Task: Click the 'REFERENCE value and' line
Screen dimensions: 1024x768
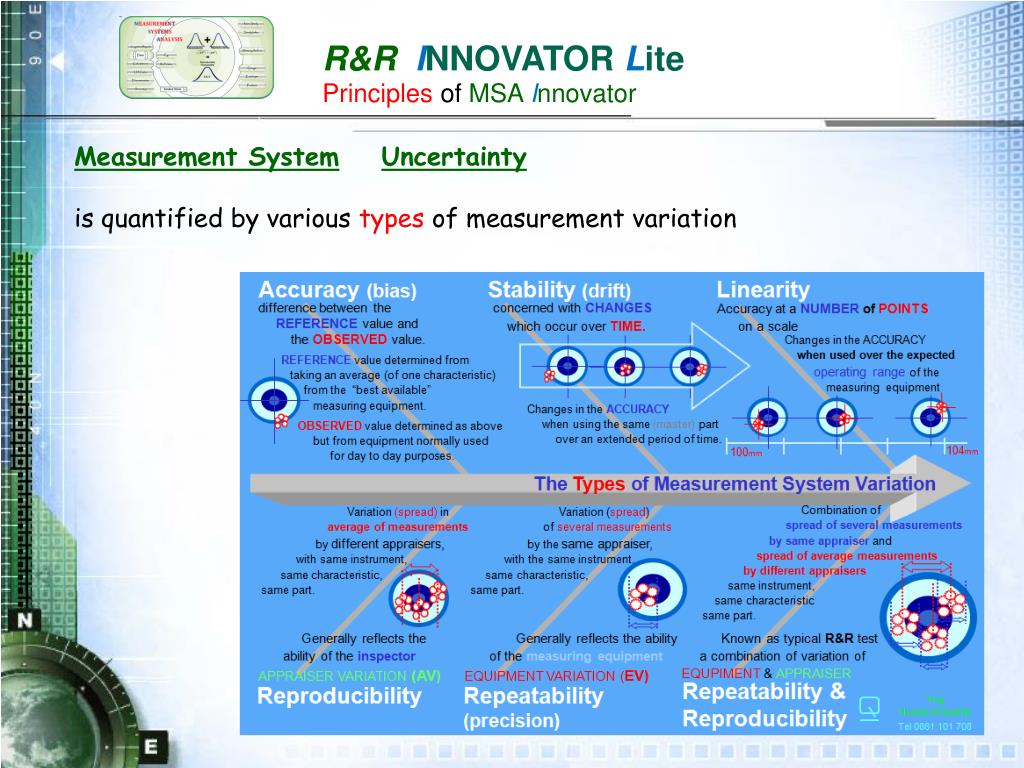Action: [x=347, y=324]
